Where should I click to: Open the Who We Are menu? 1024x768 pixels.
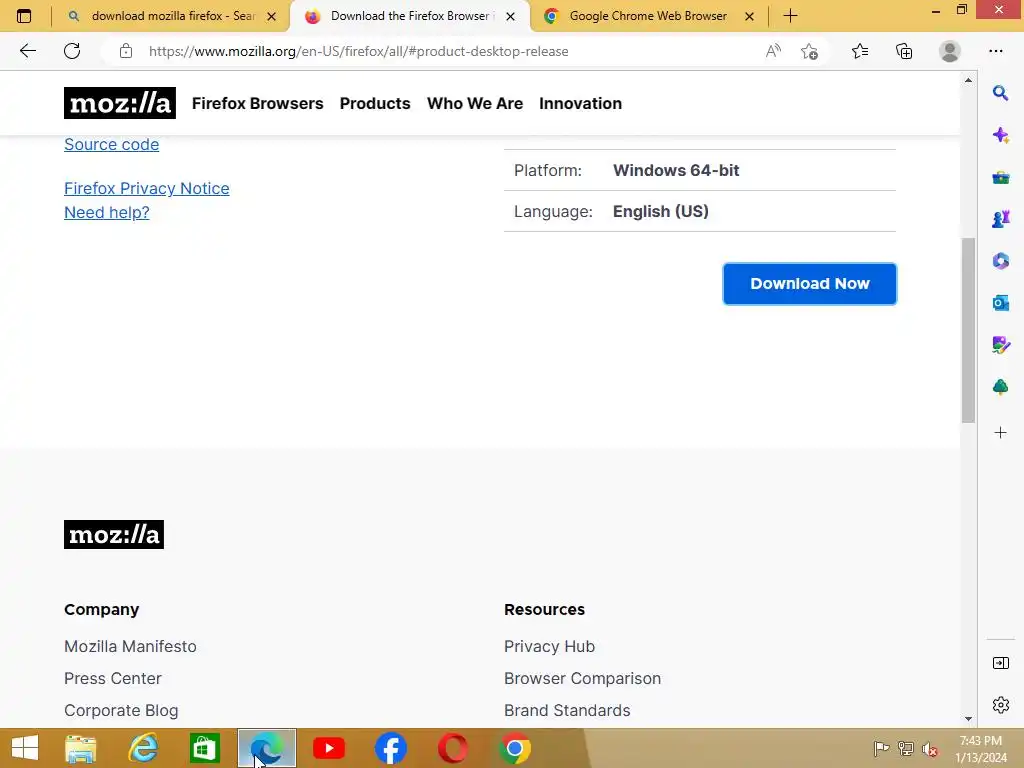click(x=475, y=103)
